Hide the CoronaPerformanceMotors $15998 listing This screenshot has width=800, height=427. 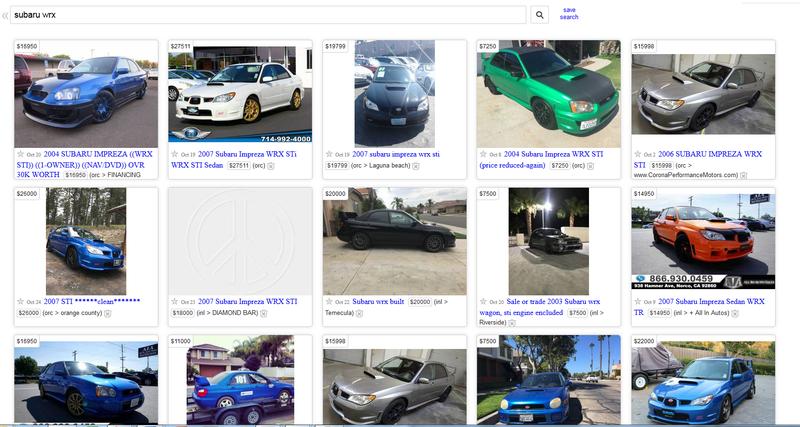click(743, 175)
